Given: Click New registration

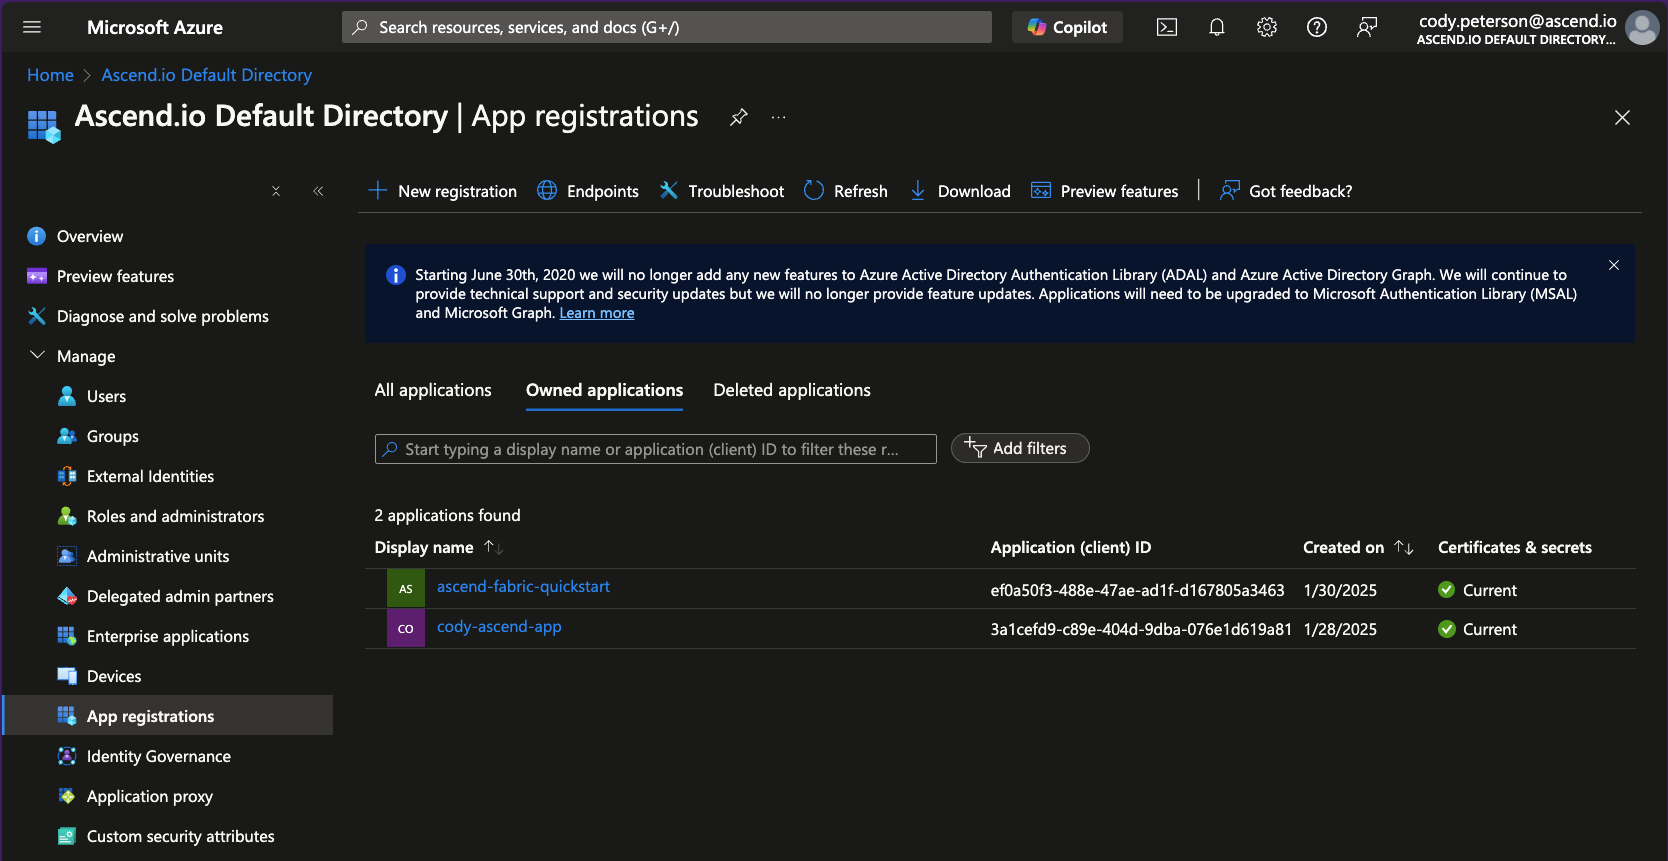Looking at the screenshot, I should (x=443, y=191).
